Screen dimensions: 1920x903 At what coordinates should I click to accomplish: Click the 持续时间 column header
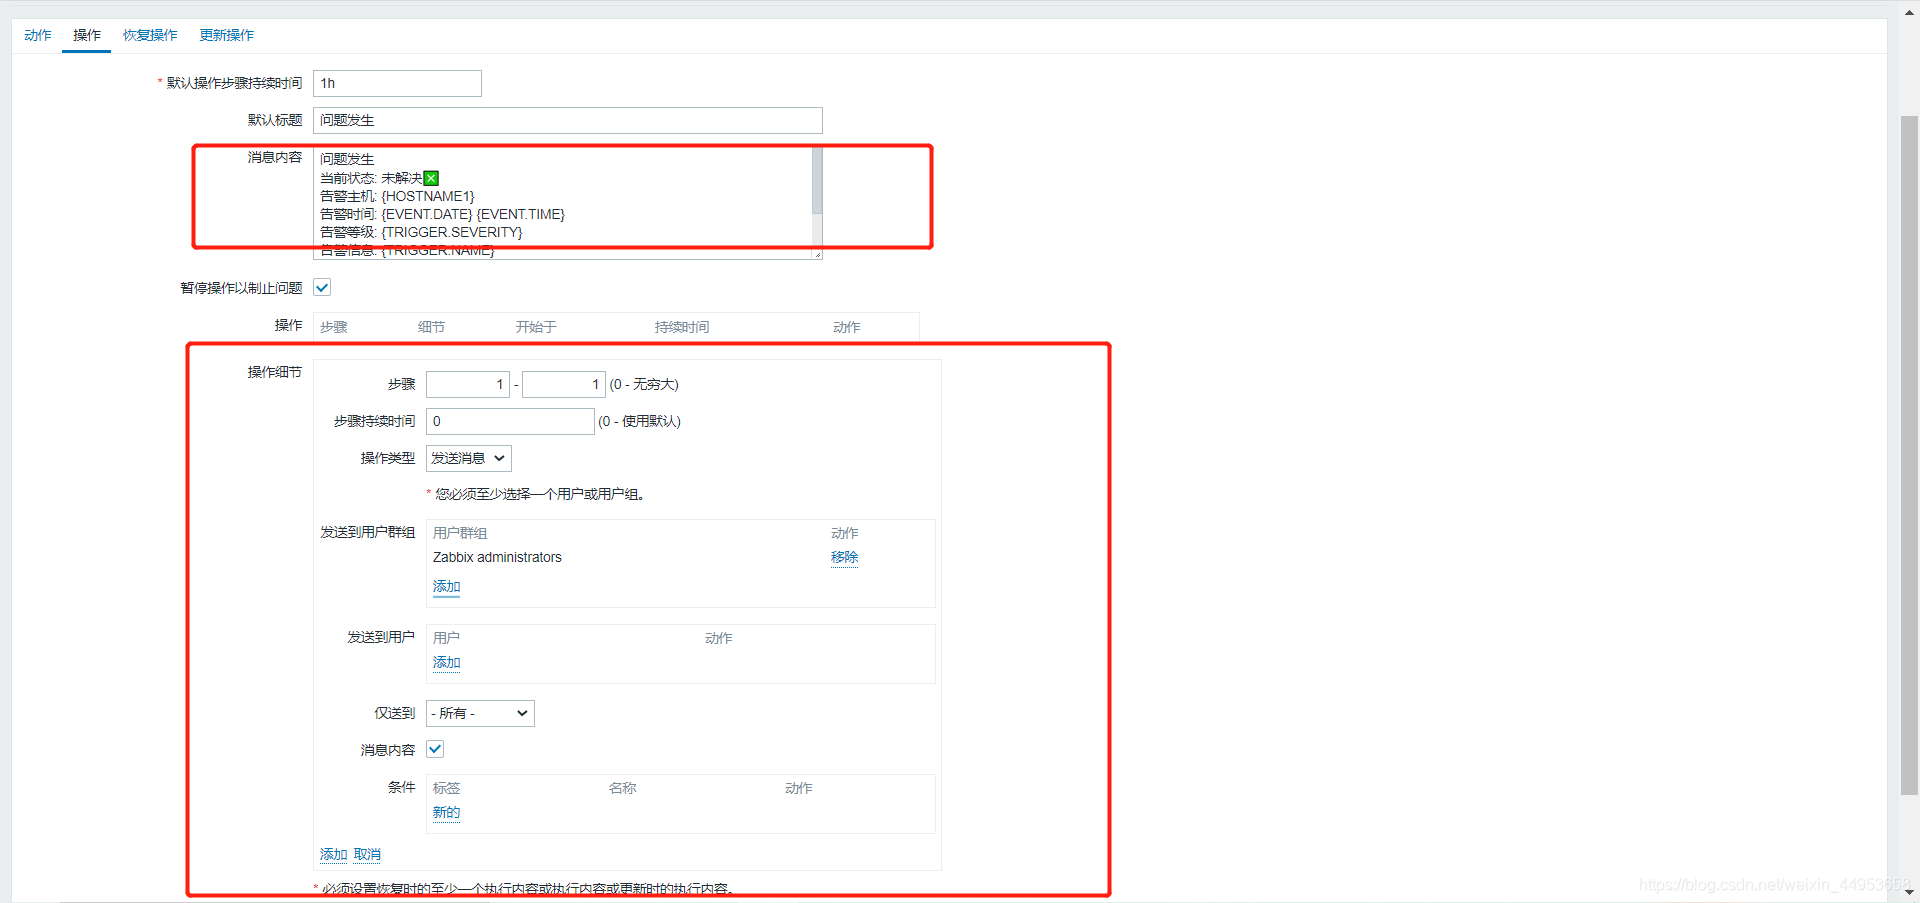point(682,327)
